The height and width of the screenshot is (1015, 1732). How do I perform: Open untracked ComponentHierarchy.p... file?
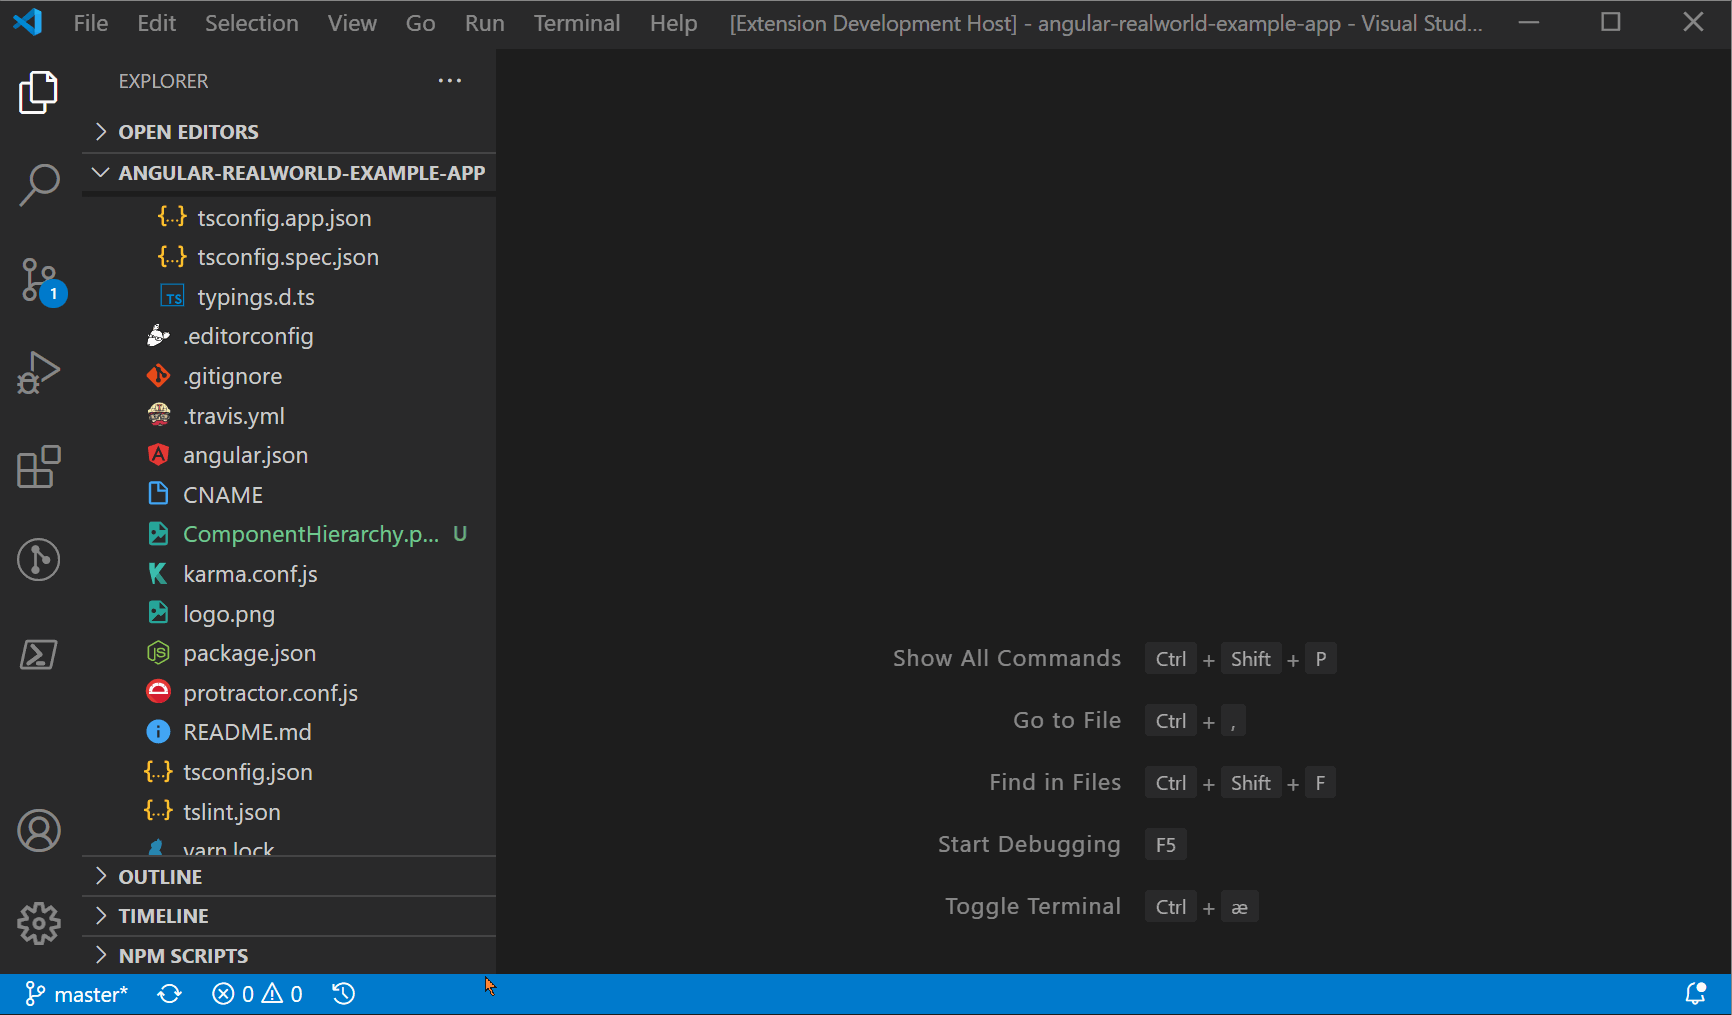point(289,534)
